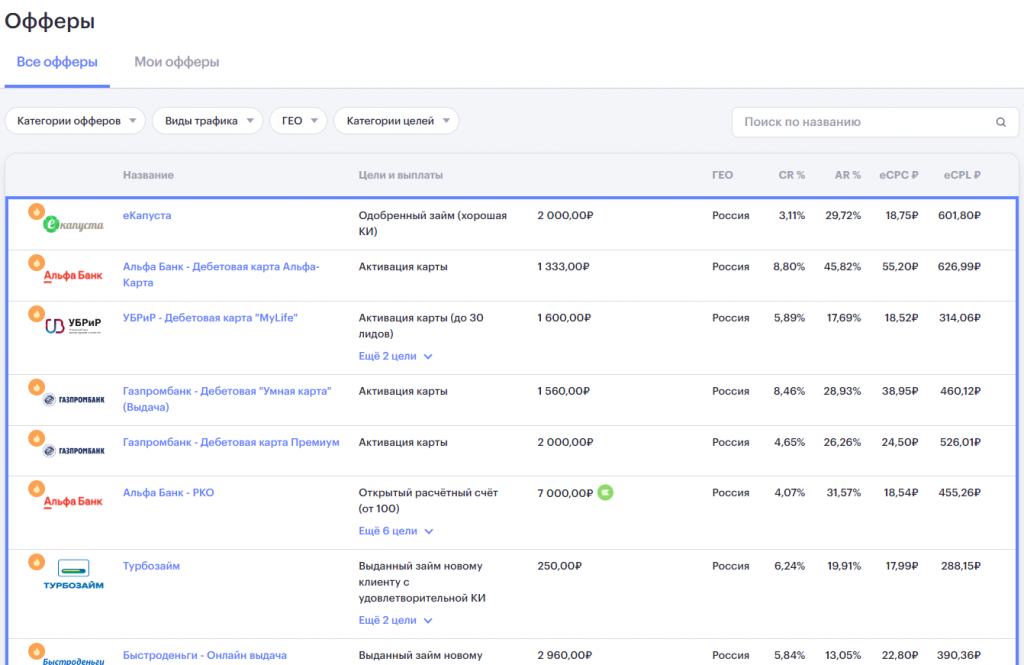The width and height of the screenshot is (1024, 665).
Task: Click the еКапуста logo icon
Action: 73,225
